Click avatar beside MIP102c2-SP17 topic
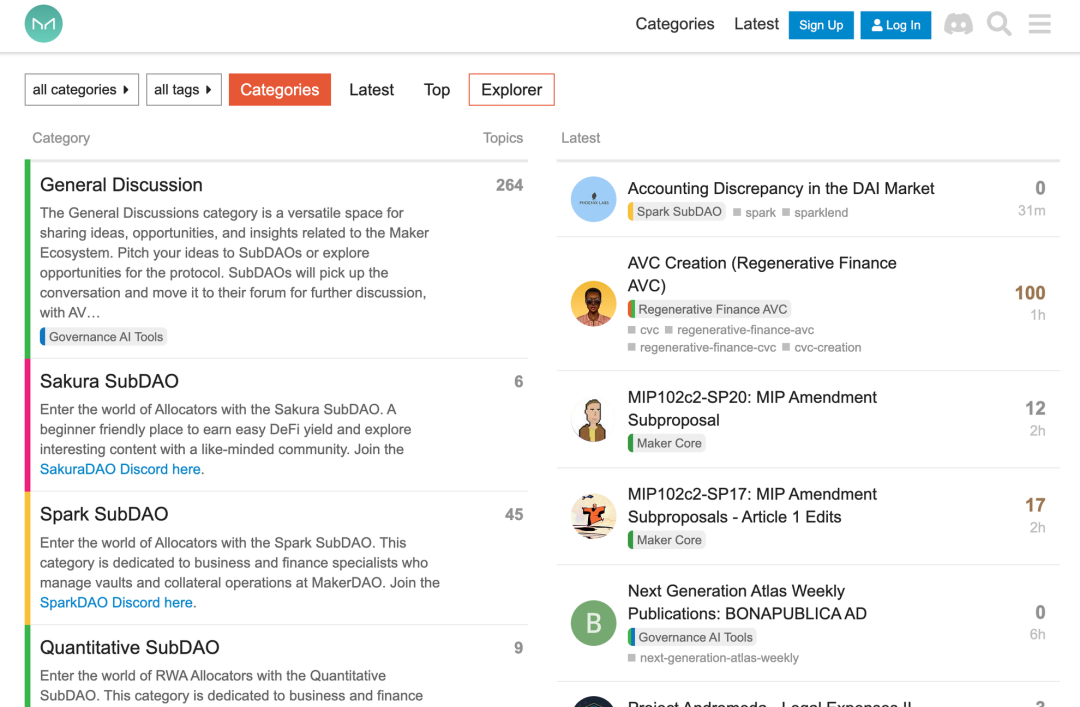Image resolution: width=1080 pixels, height=707 pixels. tap(593, 516)
